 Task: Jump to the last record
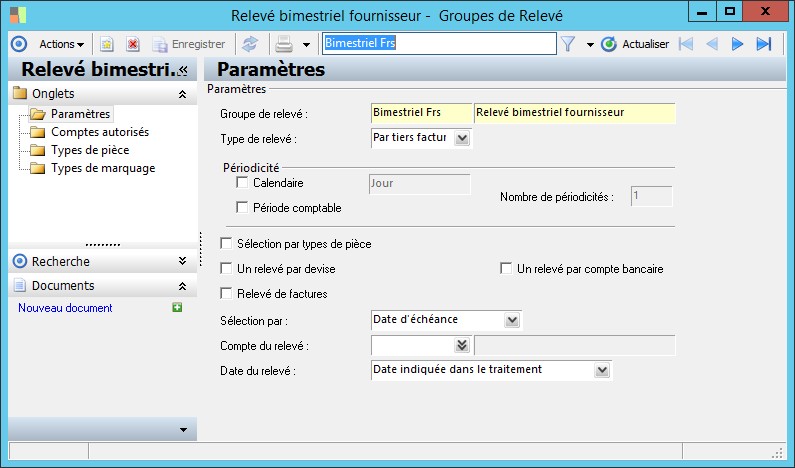pyautogui.click(x=763, y=44)
